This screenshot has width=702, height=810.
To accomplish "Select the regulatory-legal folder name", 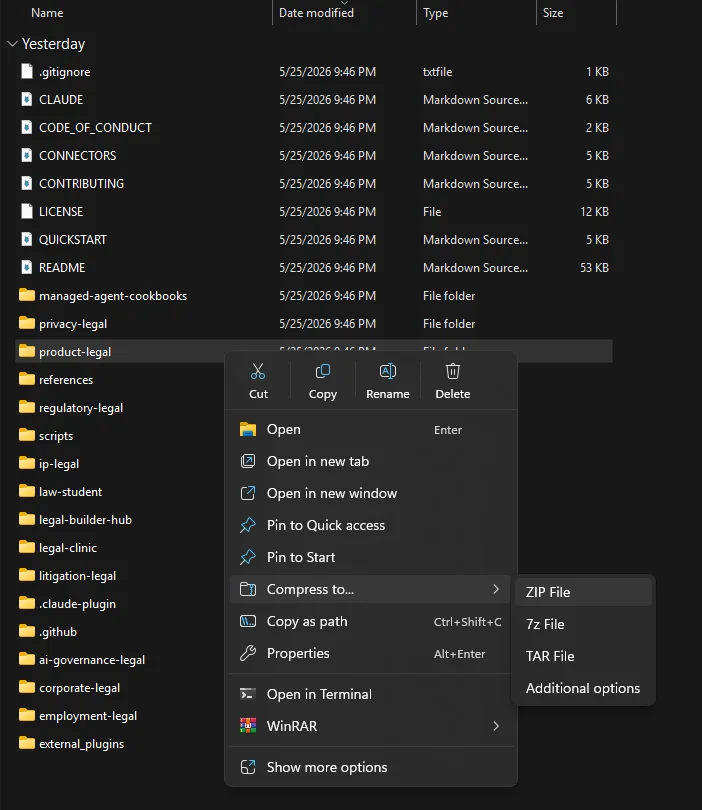I will 81,408.
